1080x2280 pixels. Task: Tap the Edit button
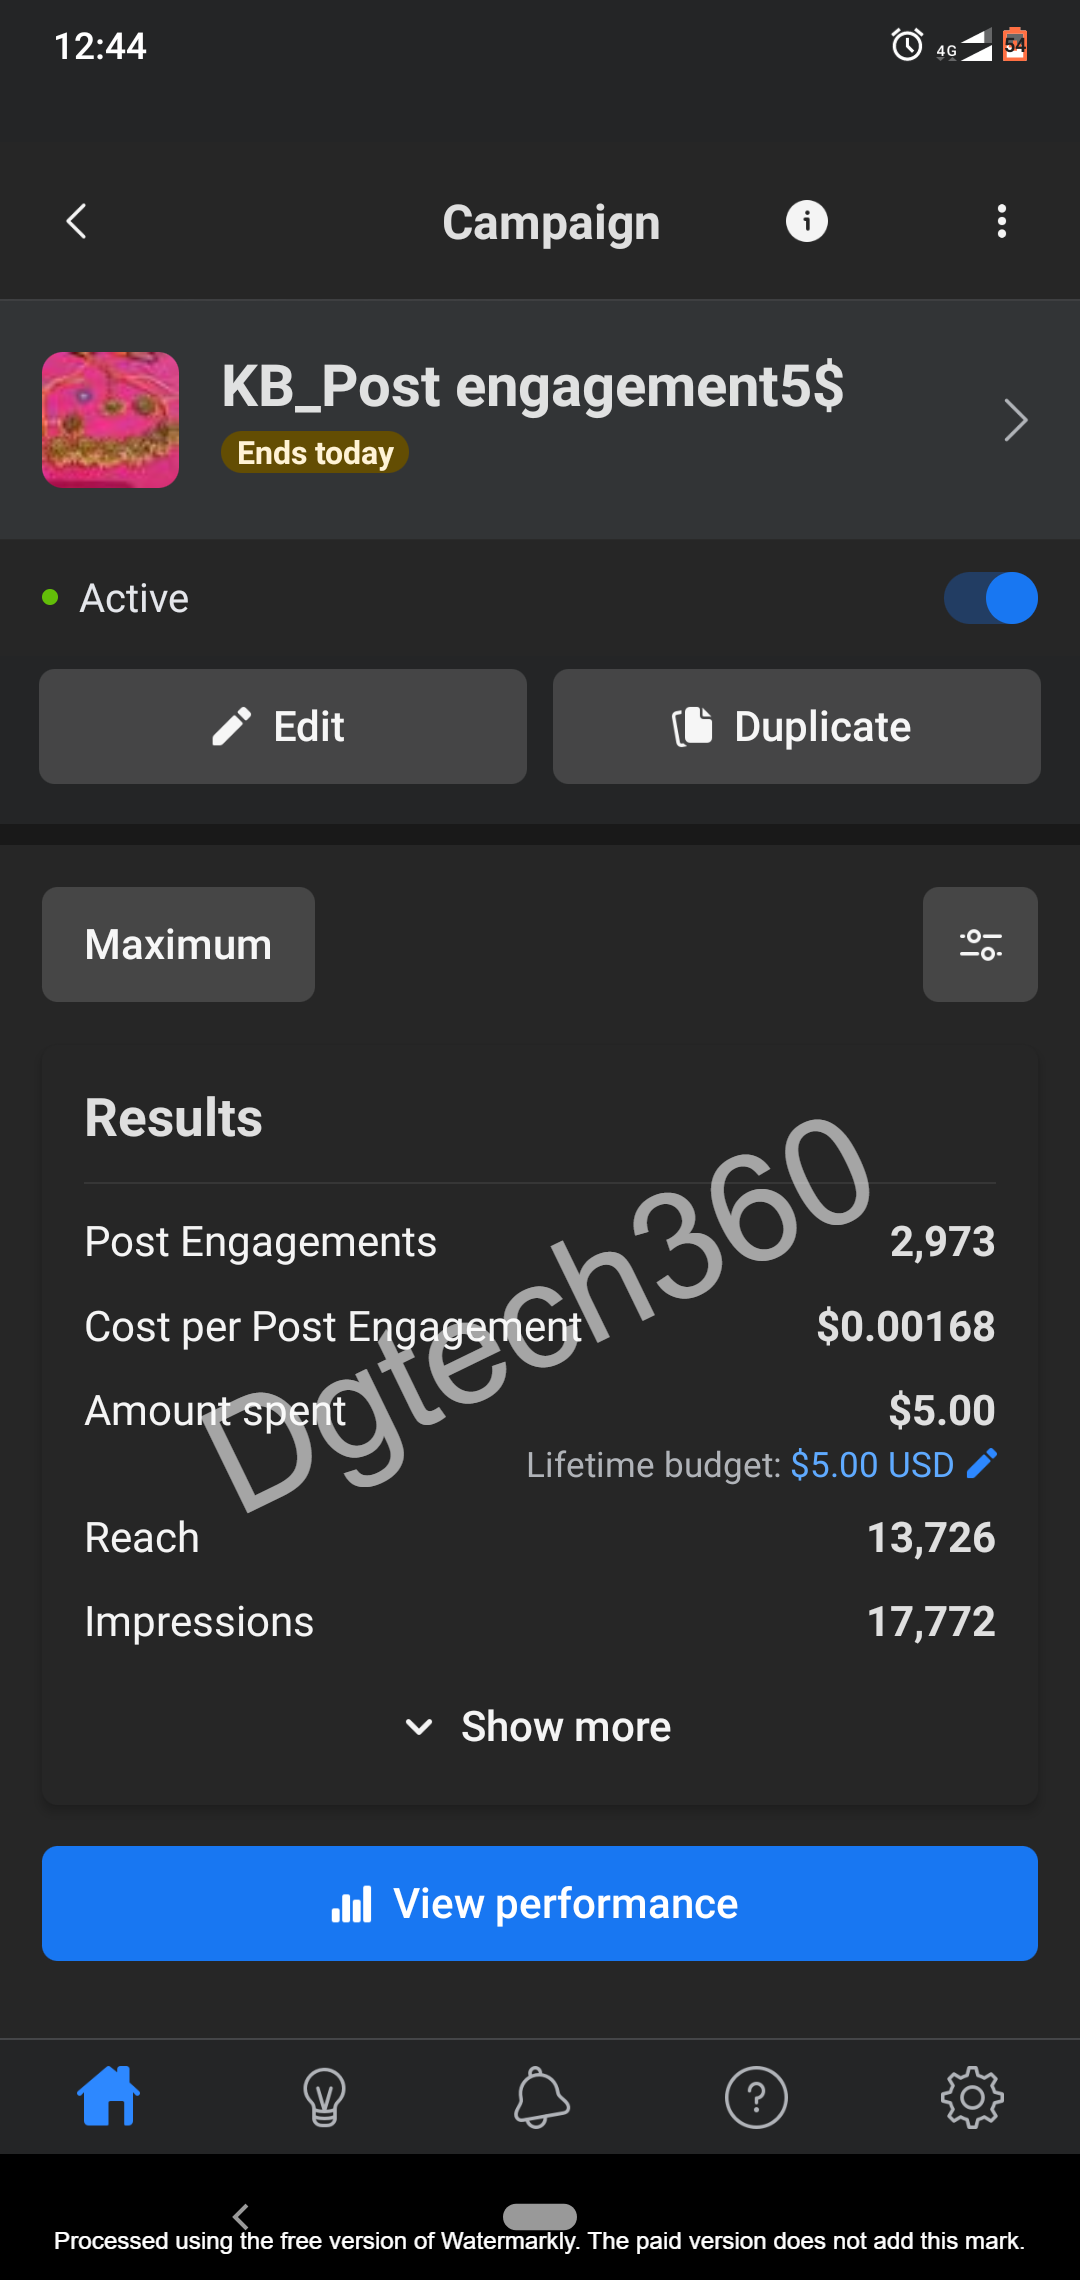click(x=283, y=726)
